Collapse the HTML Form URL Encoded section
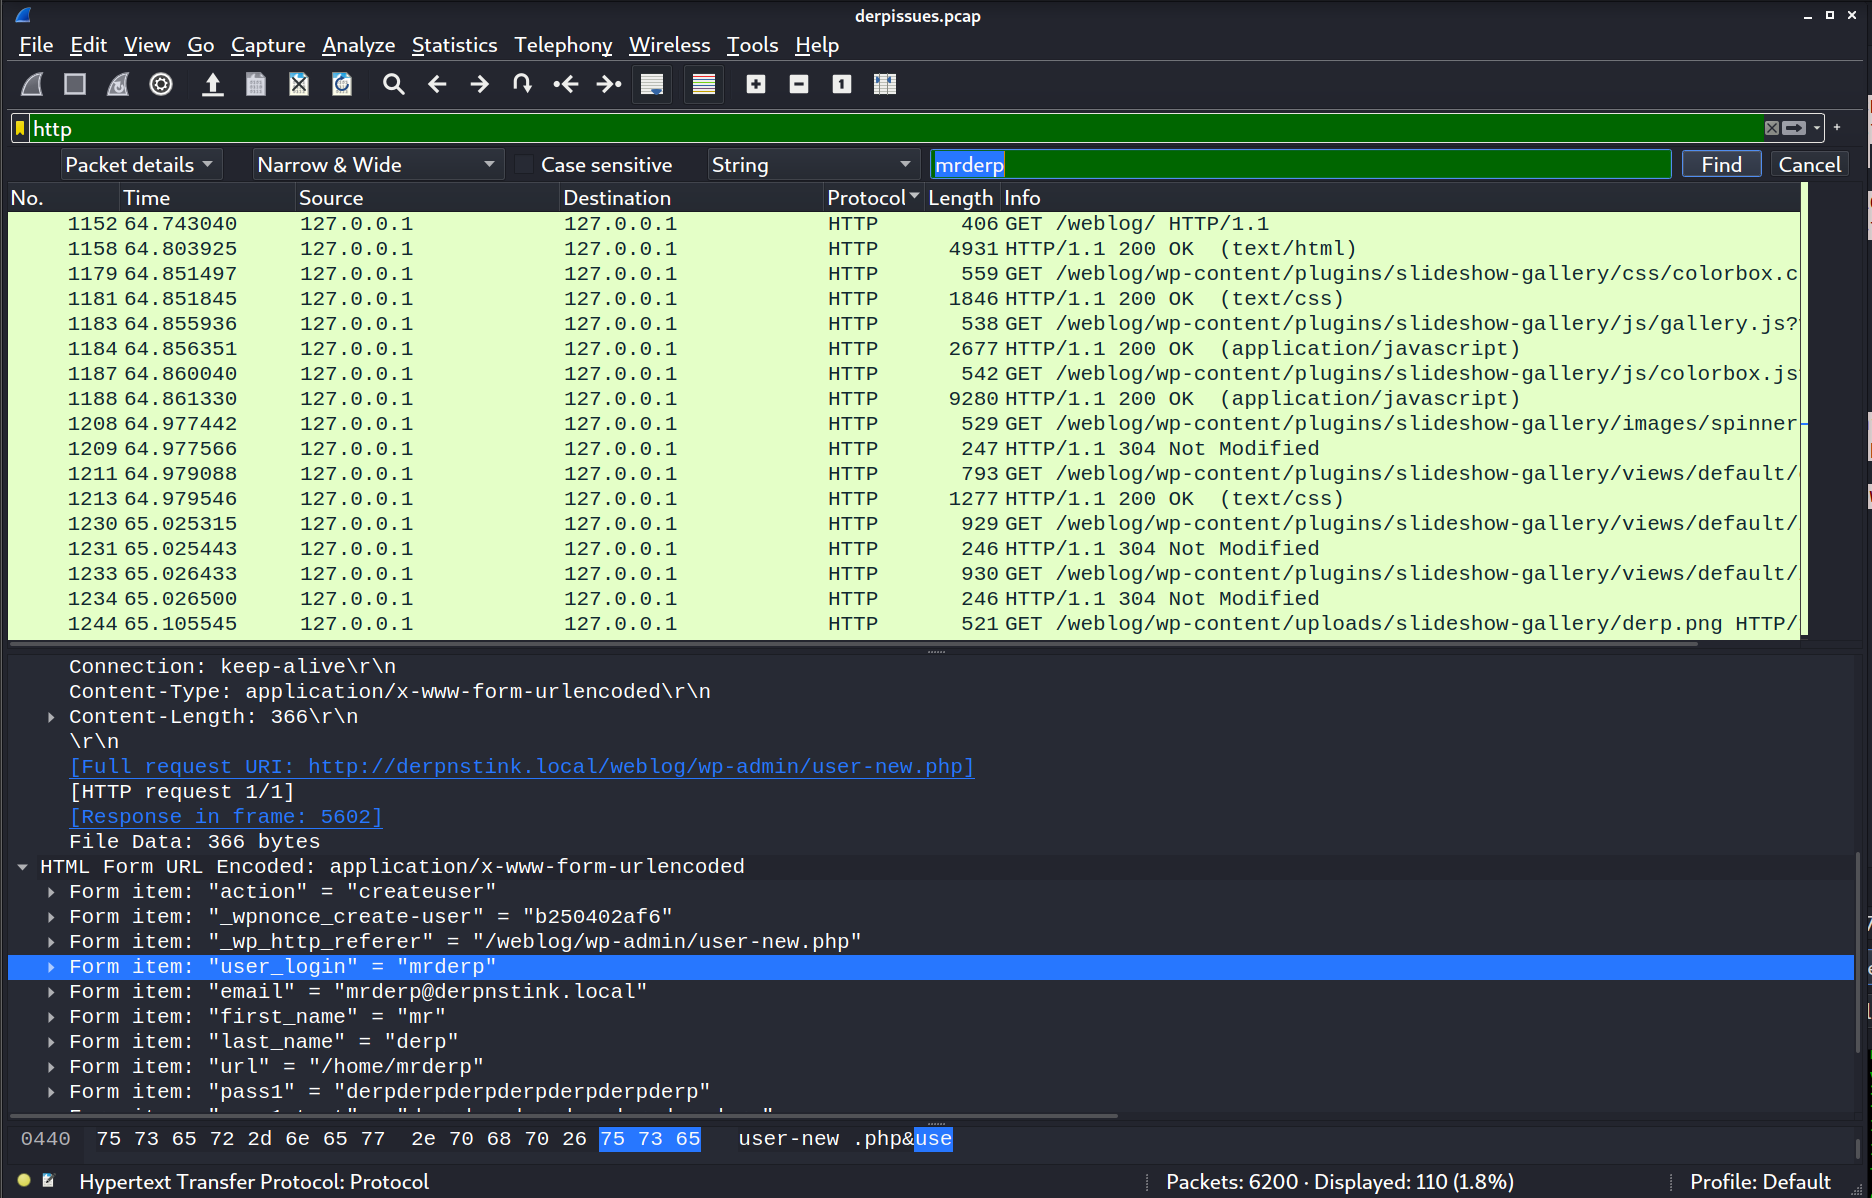Screen dimensions: 1872x1198 click(x=22, y=867)
